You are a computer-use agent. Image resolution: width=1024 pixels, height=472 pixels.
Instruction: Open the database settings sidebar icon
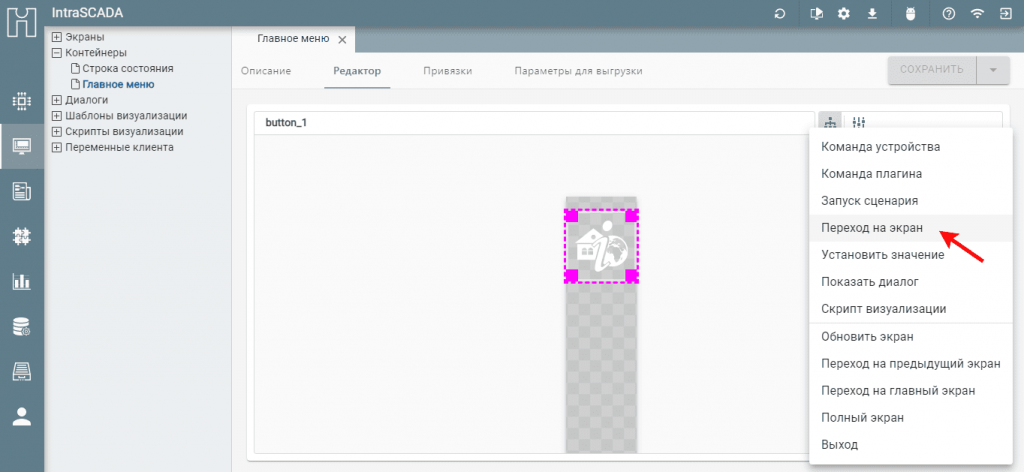22,326
